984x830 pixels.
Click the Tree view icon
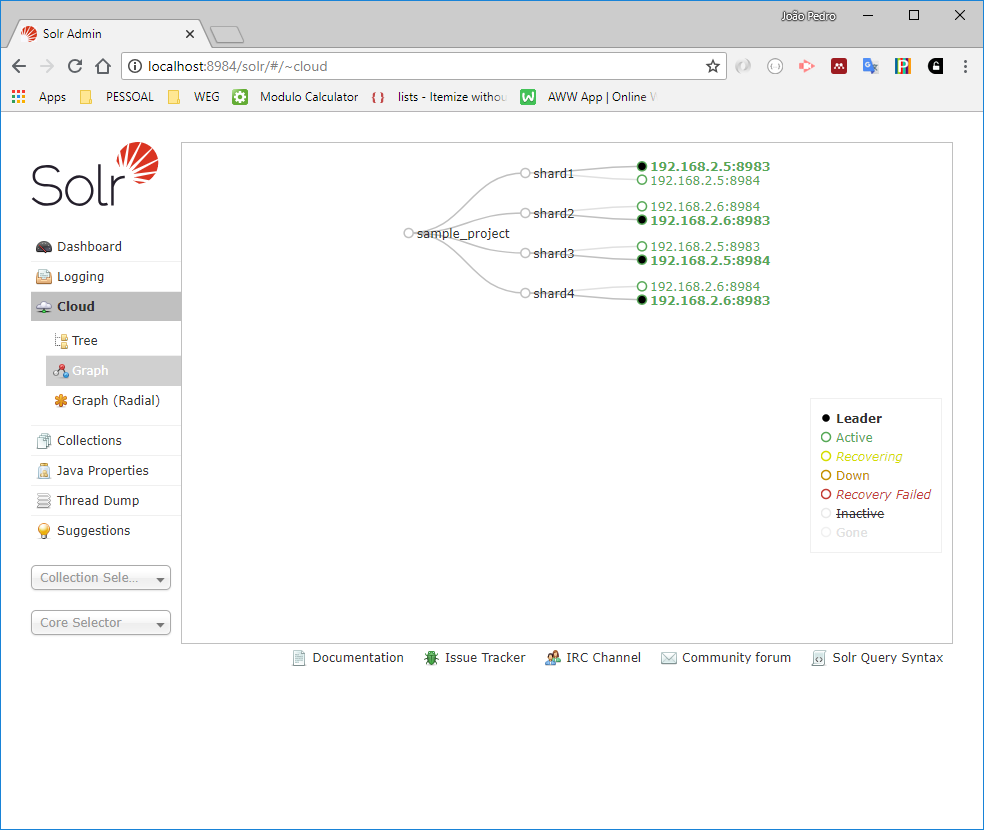point(61,341)
